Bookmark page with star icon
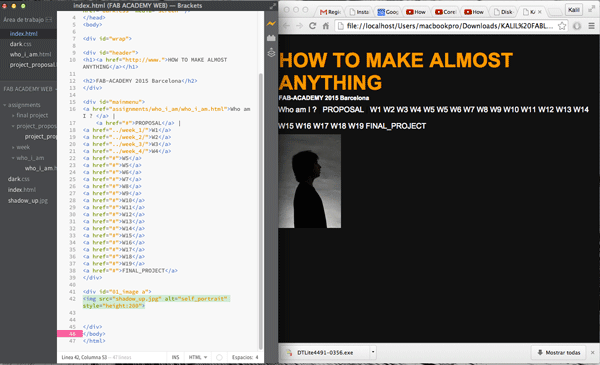 tap(562, 26)
